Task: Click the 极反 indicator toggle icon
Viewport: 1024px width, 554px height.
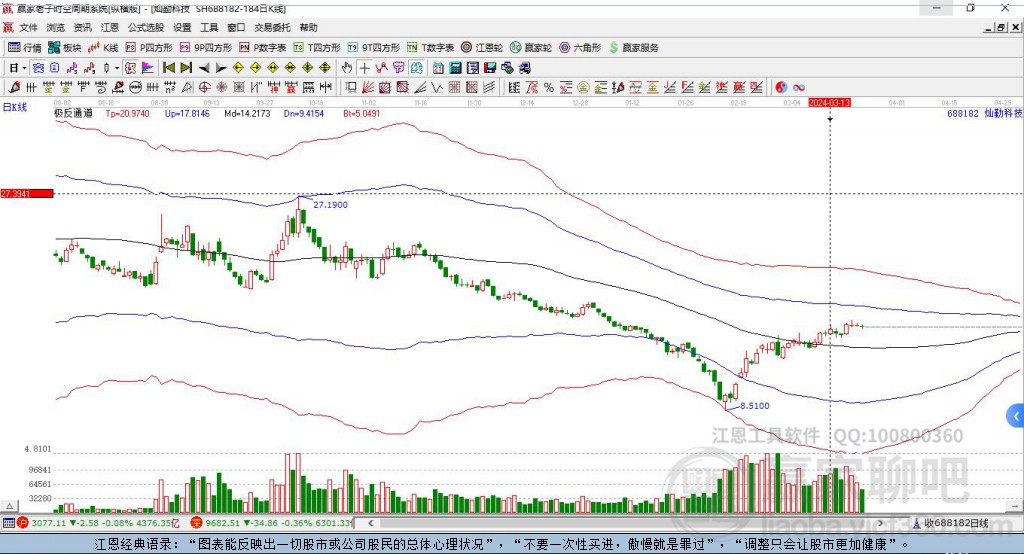Action: click(130, 68)
